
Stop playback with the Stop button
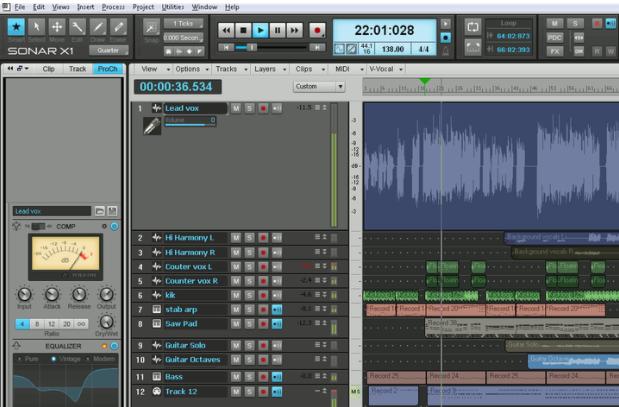click(x=243, y=31)
